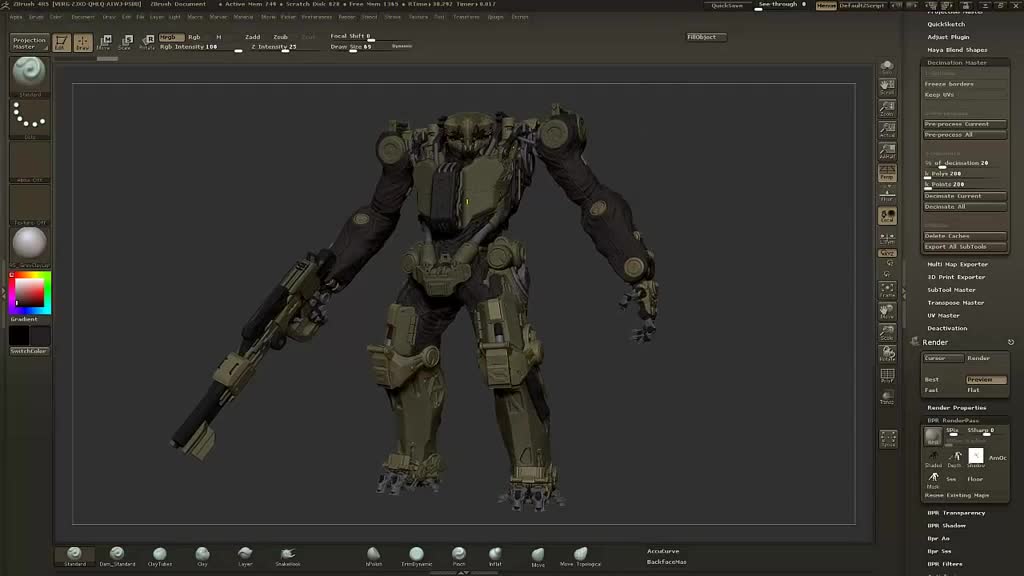Collapse the Decimation Master section

(x=957, y=63)
